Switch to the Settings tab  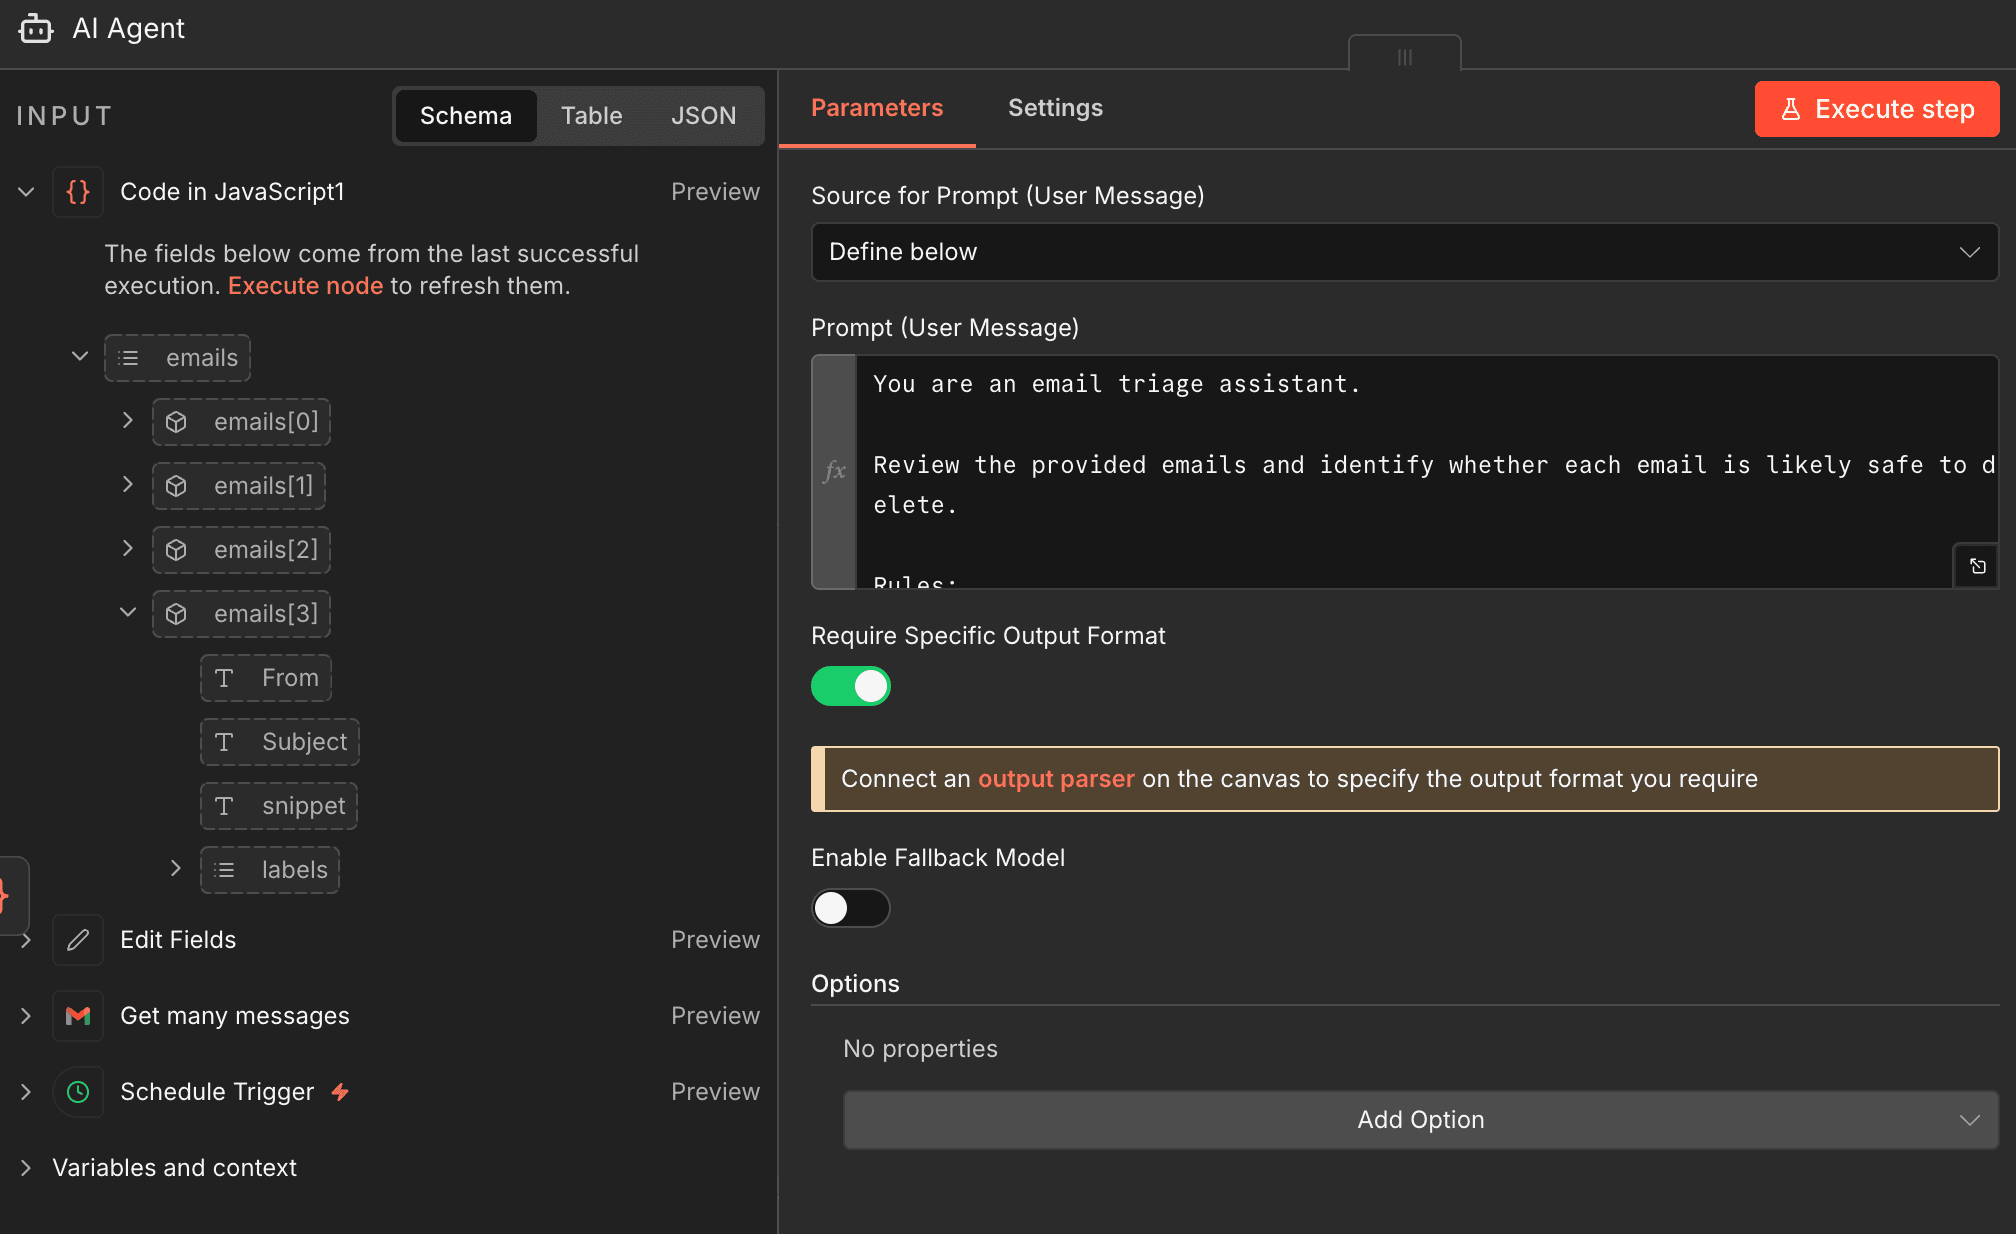[x=1055, y=108]
